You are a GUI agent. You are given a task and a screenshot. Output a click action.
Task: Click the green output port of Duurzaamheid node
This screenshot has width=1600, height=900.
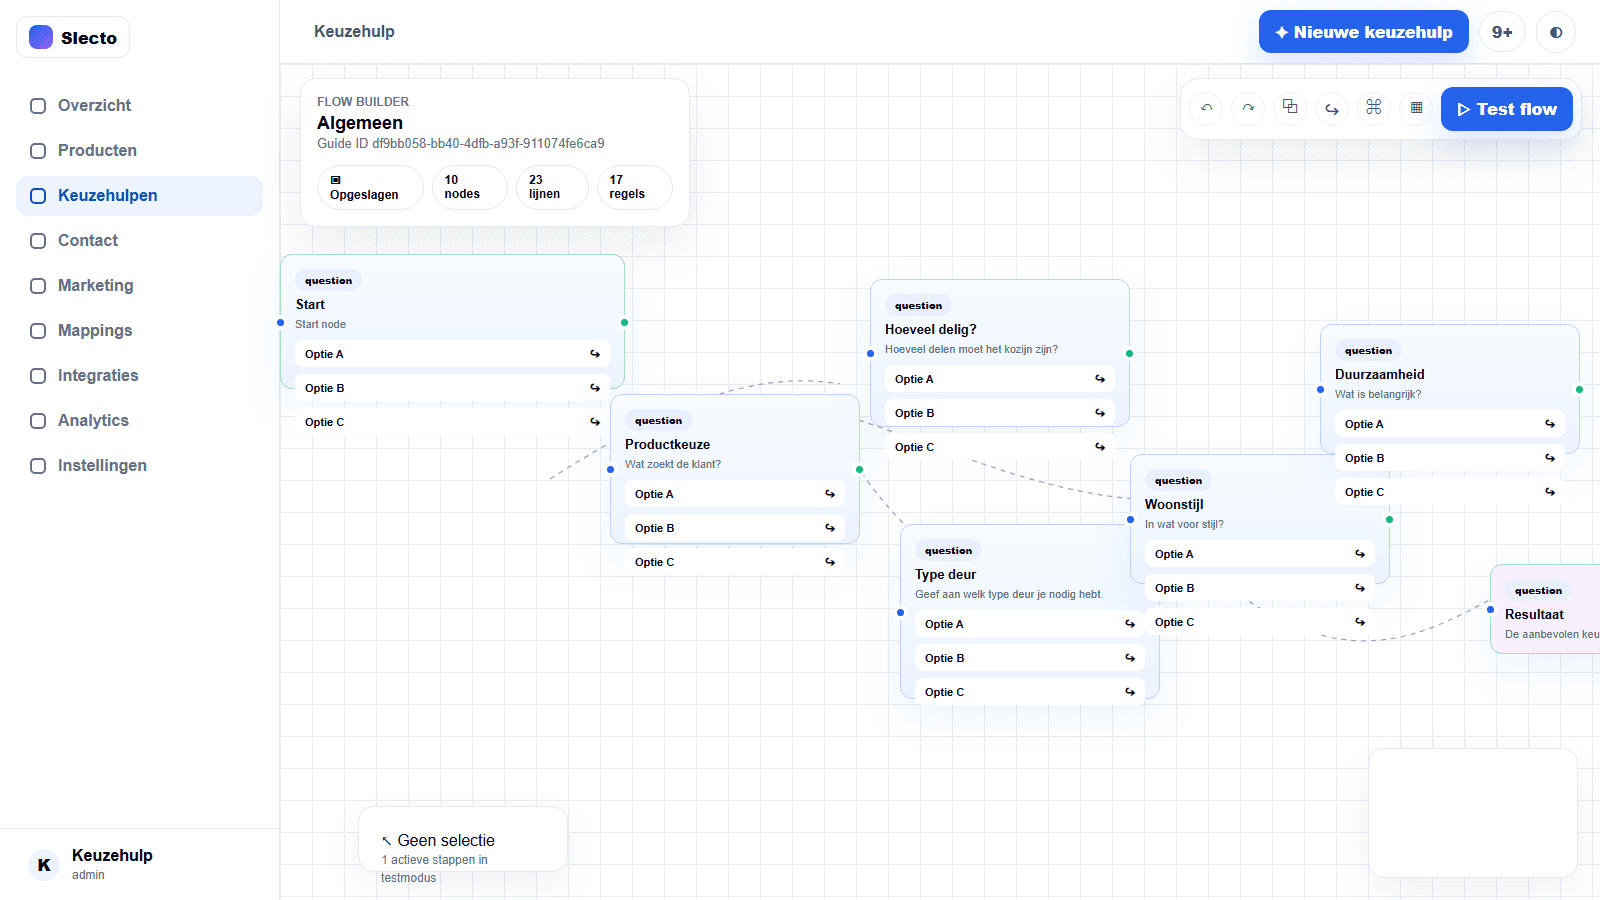coord(1579,389)
